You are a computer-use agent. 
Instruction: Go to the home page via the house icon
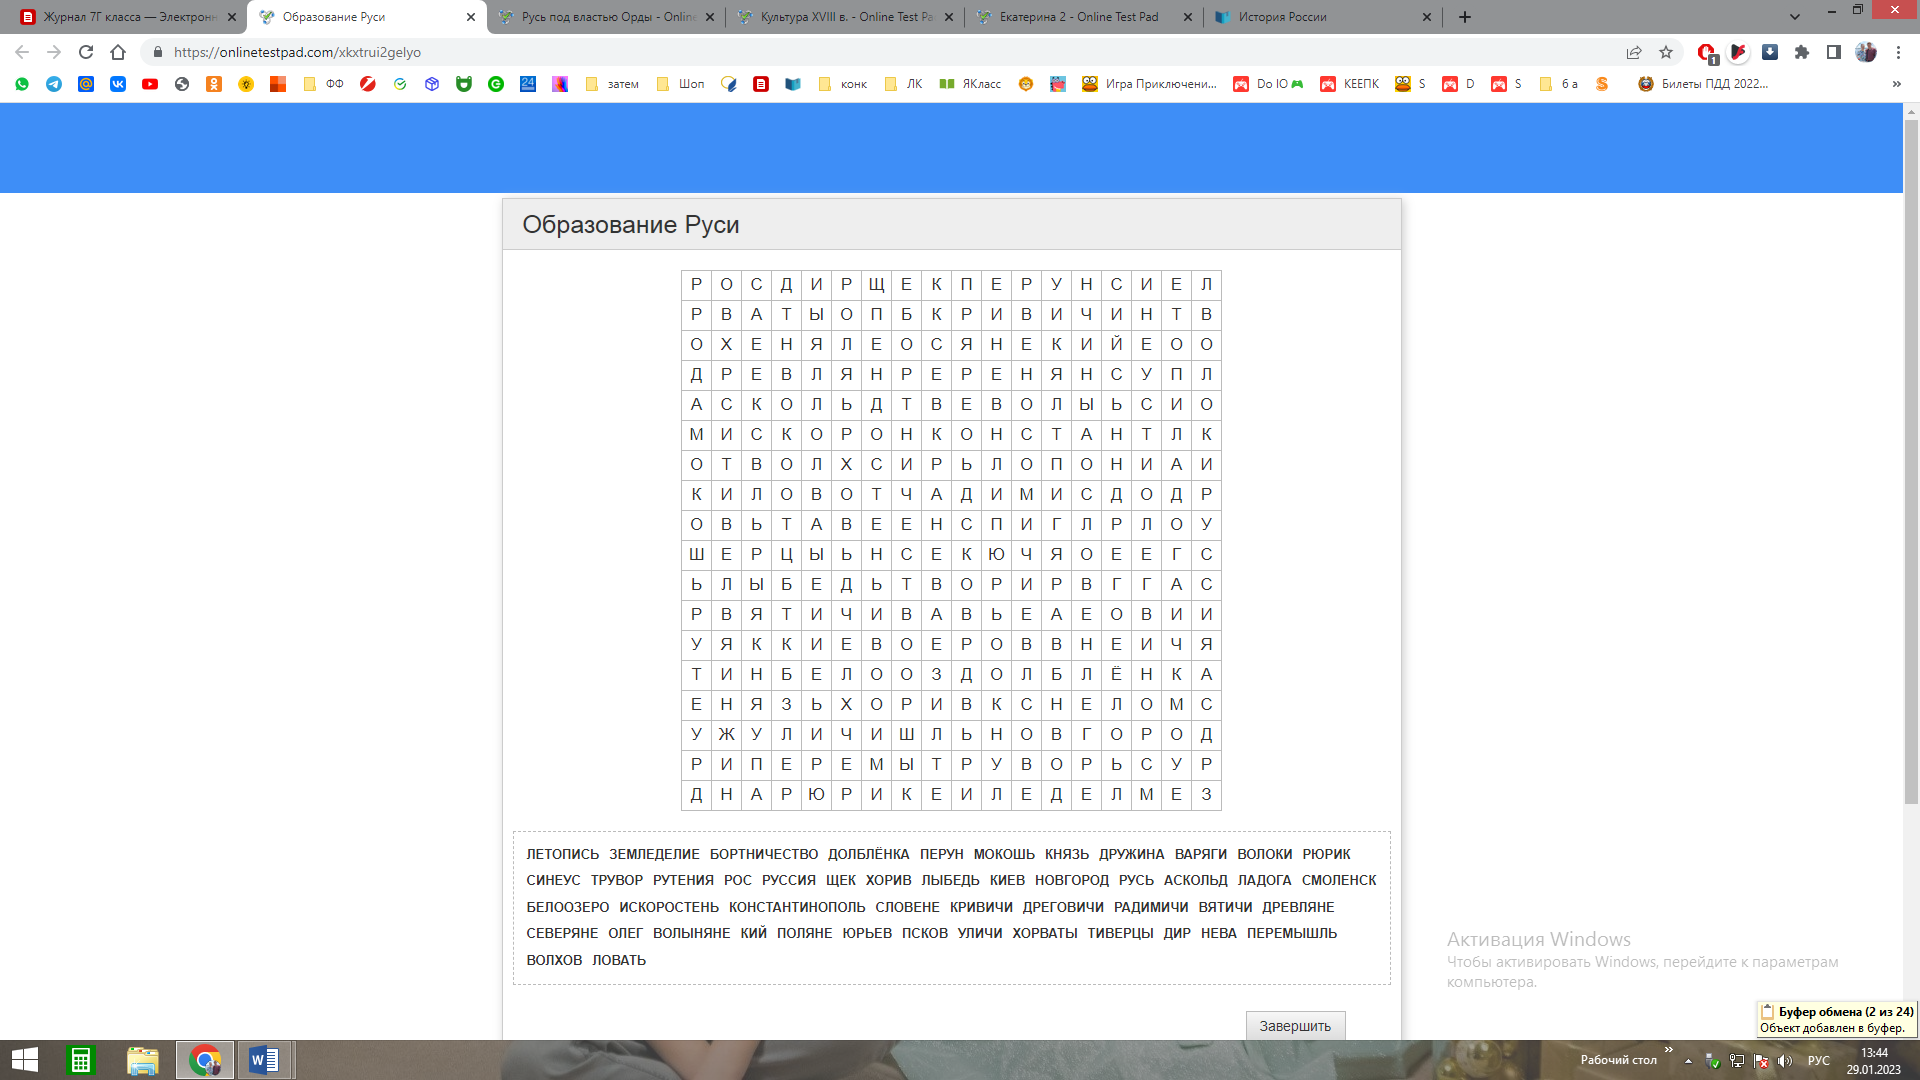[118, 52]
